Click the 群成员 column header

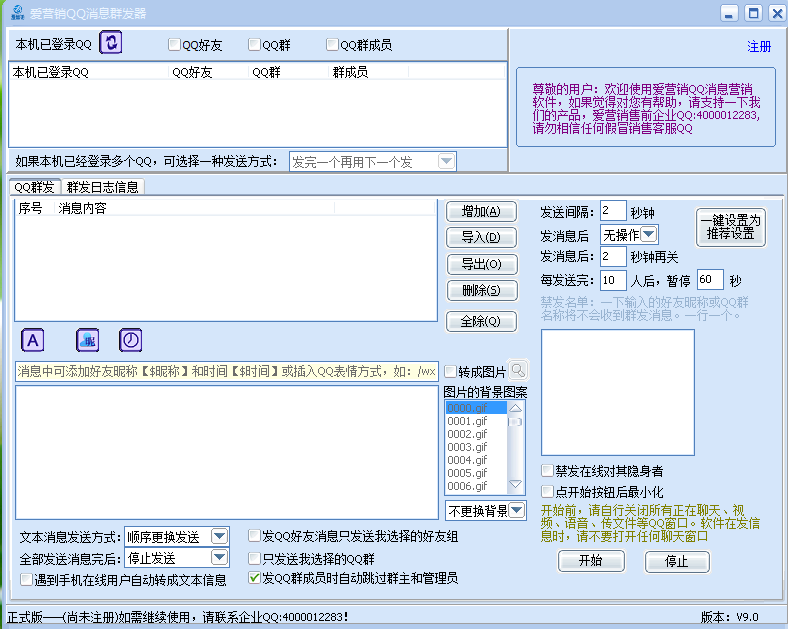pos(368,72)
